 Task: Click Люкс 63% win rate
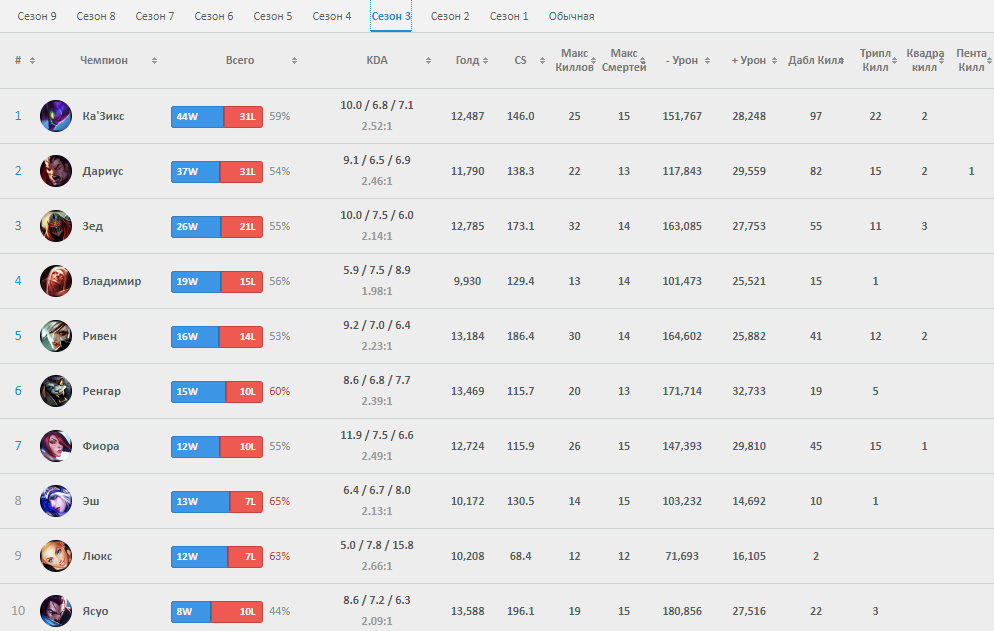point(280,556)
